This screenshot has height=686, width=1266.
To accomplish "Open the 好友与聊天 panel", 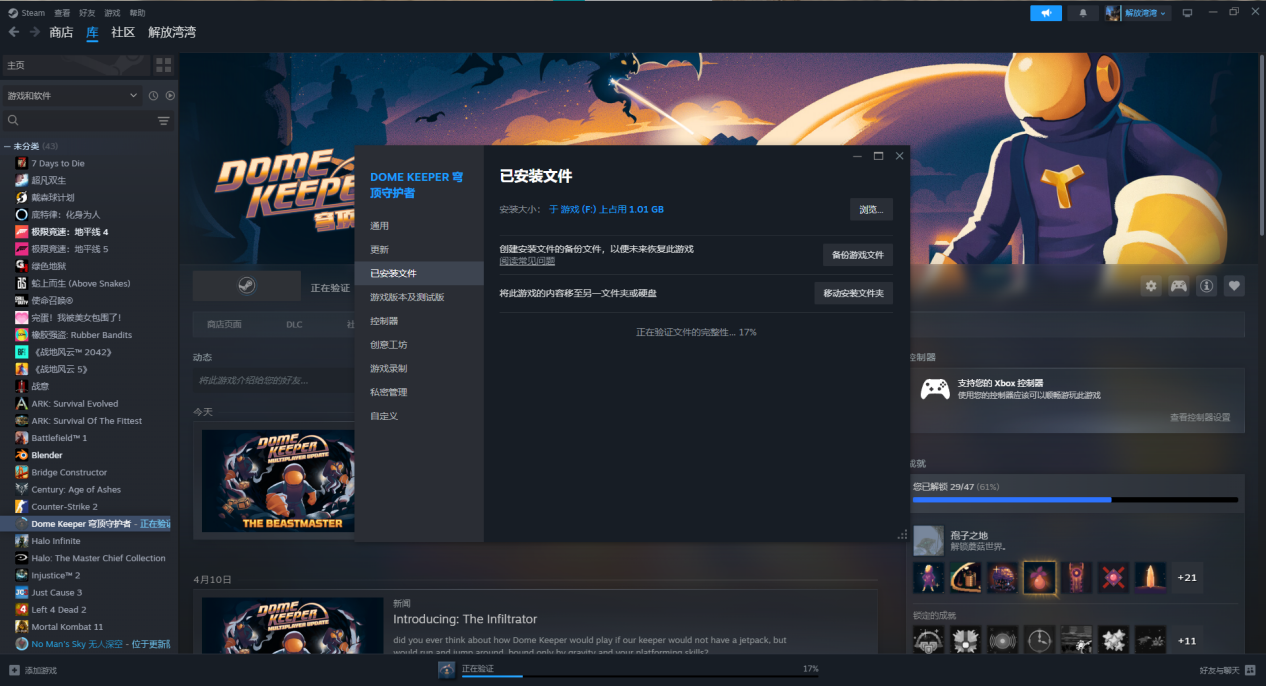I will 1225,670.
